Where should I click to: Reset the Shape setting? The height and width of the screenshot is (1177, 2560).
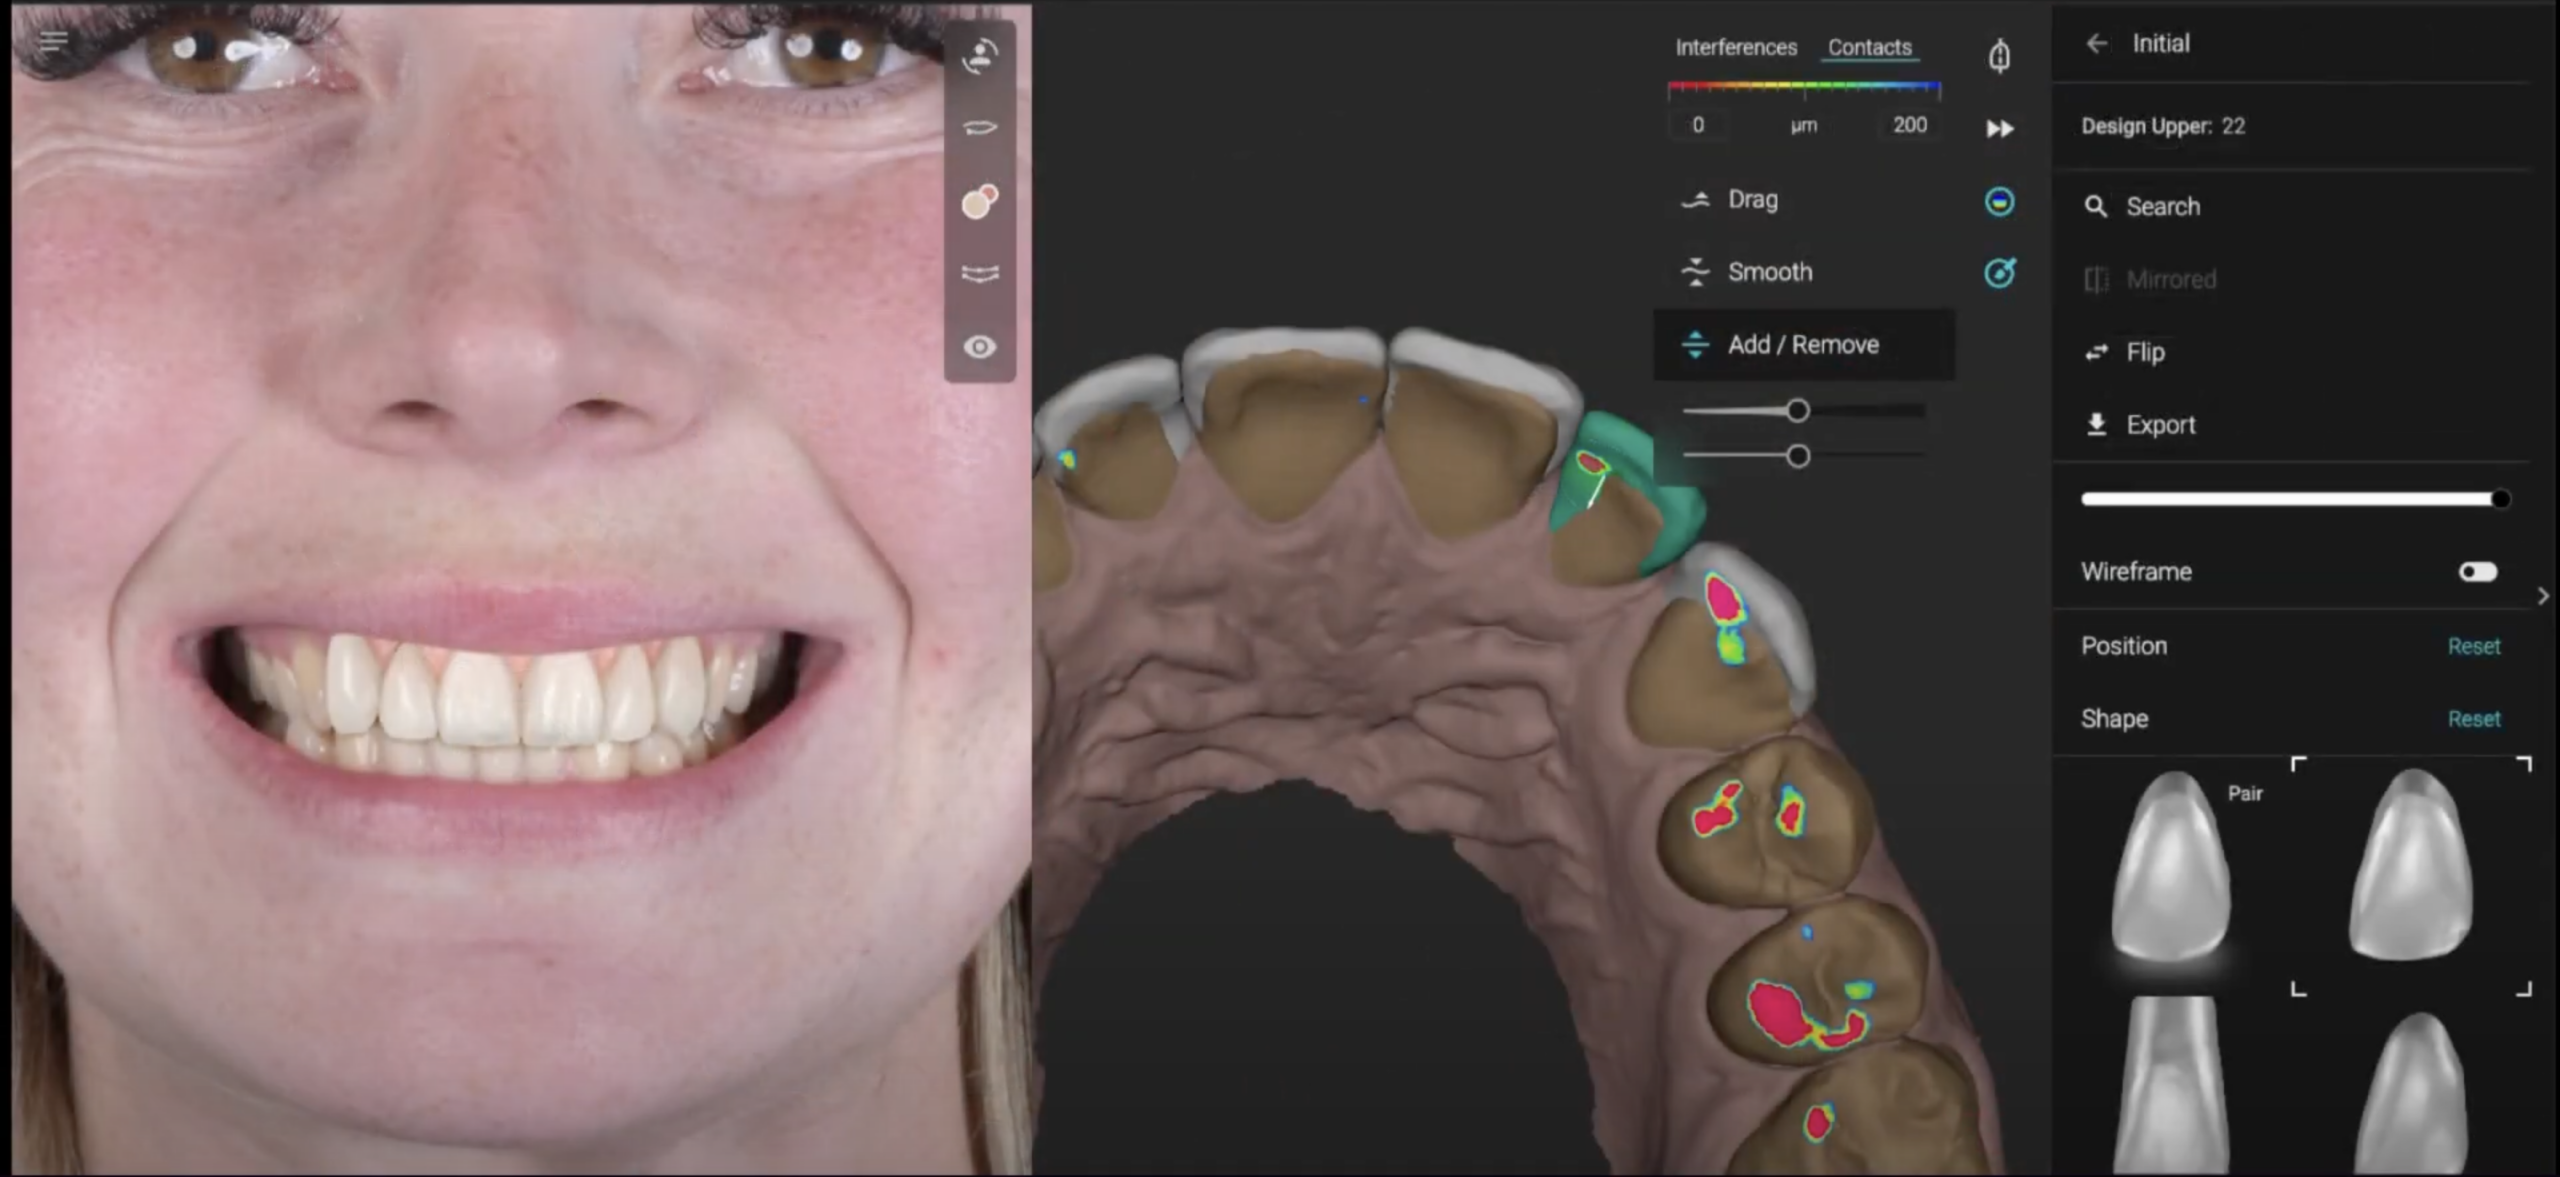pyautogui.click(x=2473, y=719)
